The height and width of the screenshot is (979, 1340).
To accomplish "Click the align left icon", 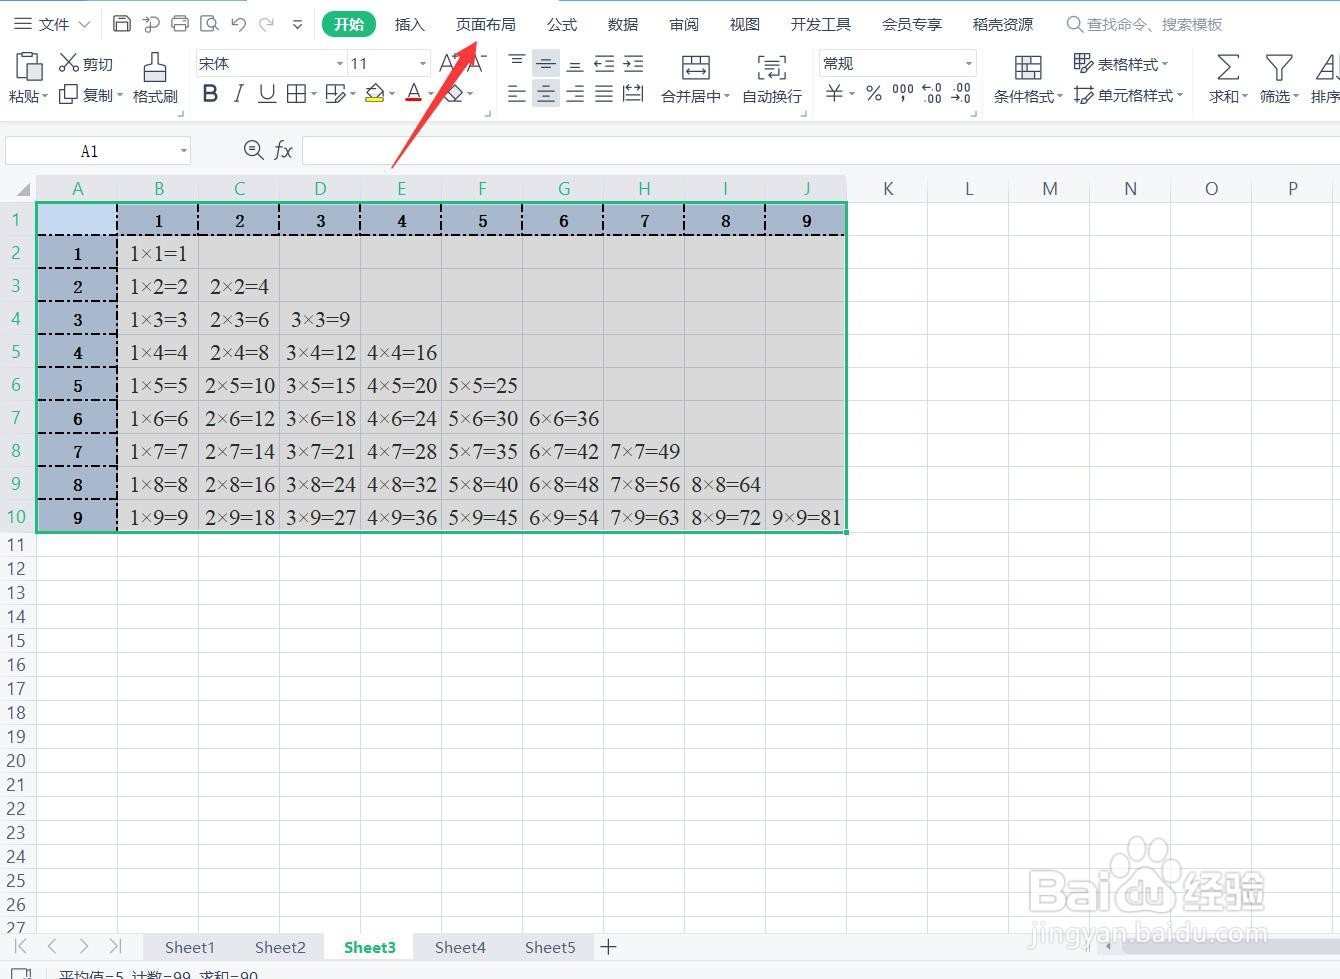I will pyautogui.click(x=517, y=94).
